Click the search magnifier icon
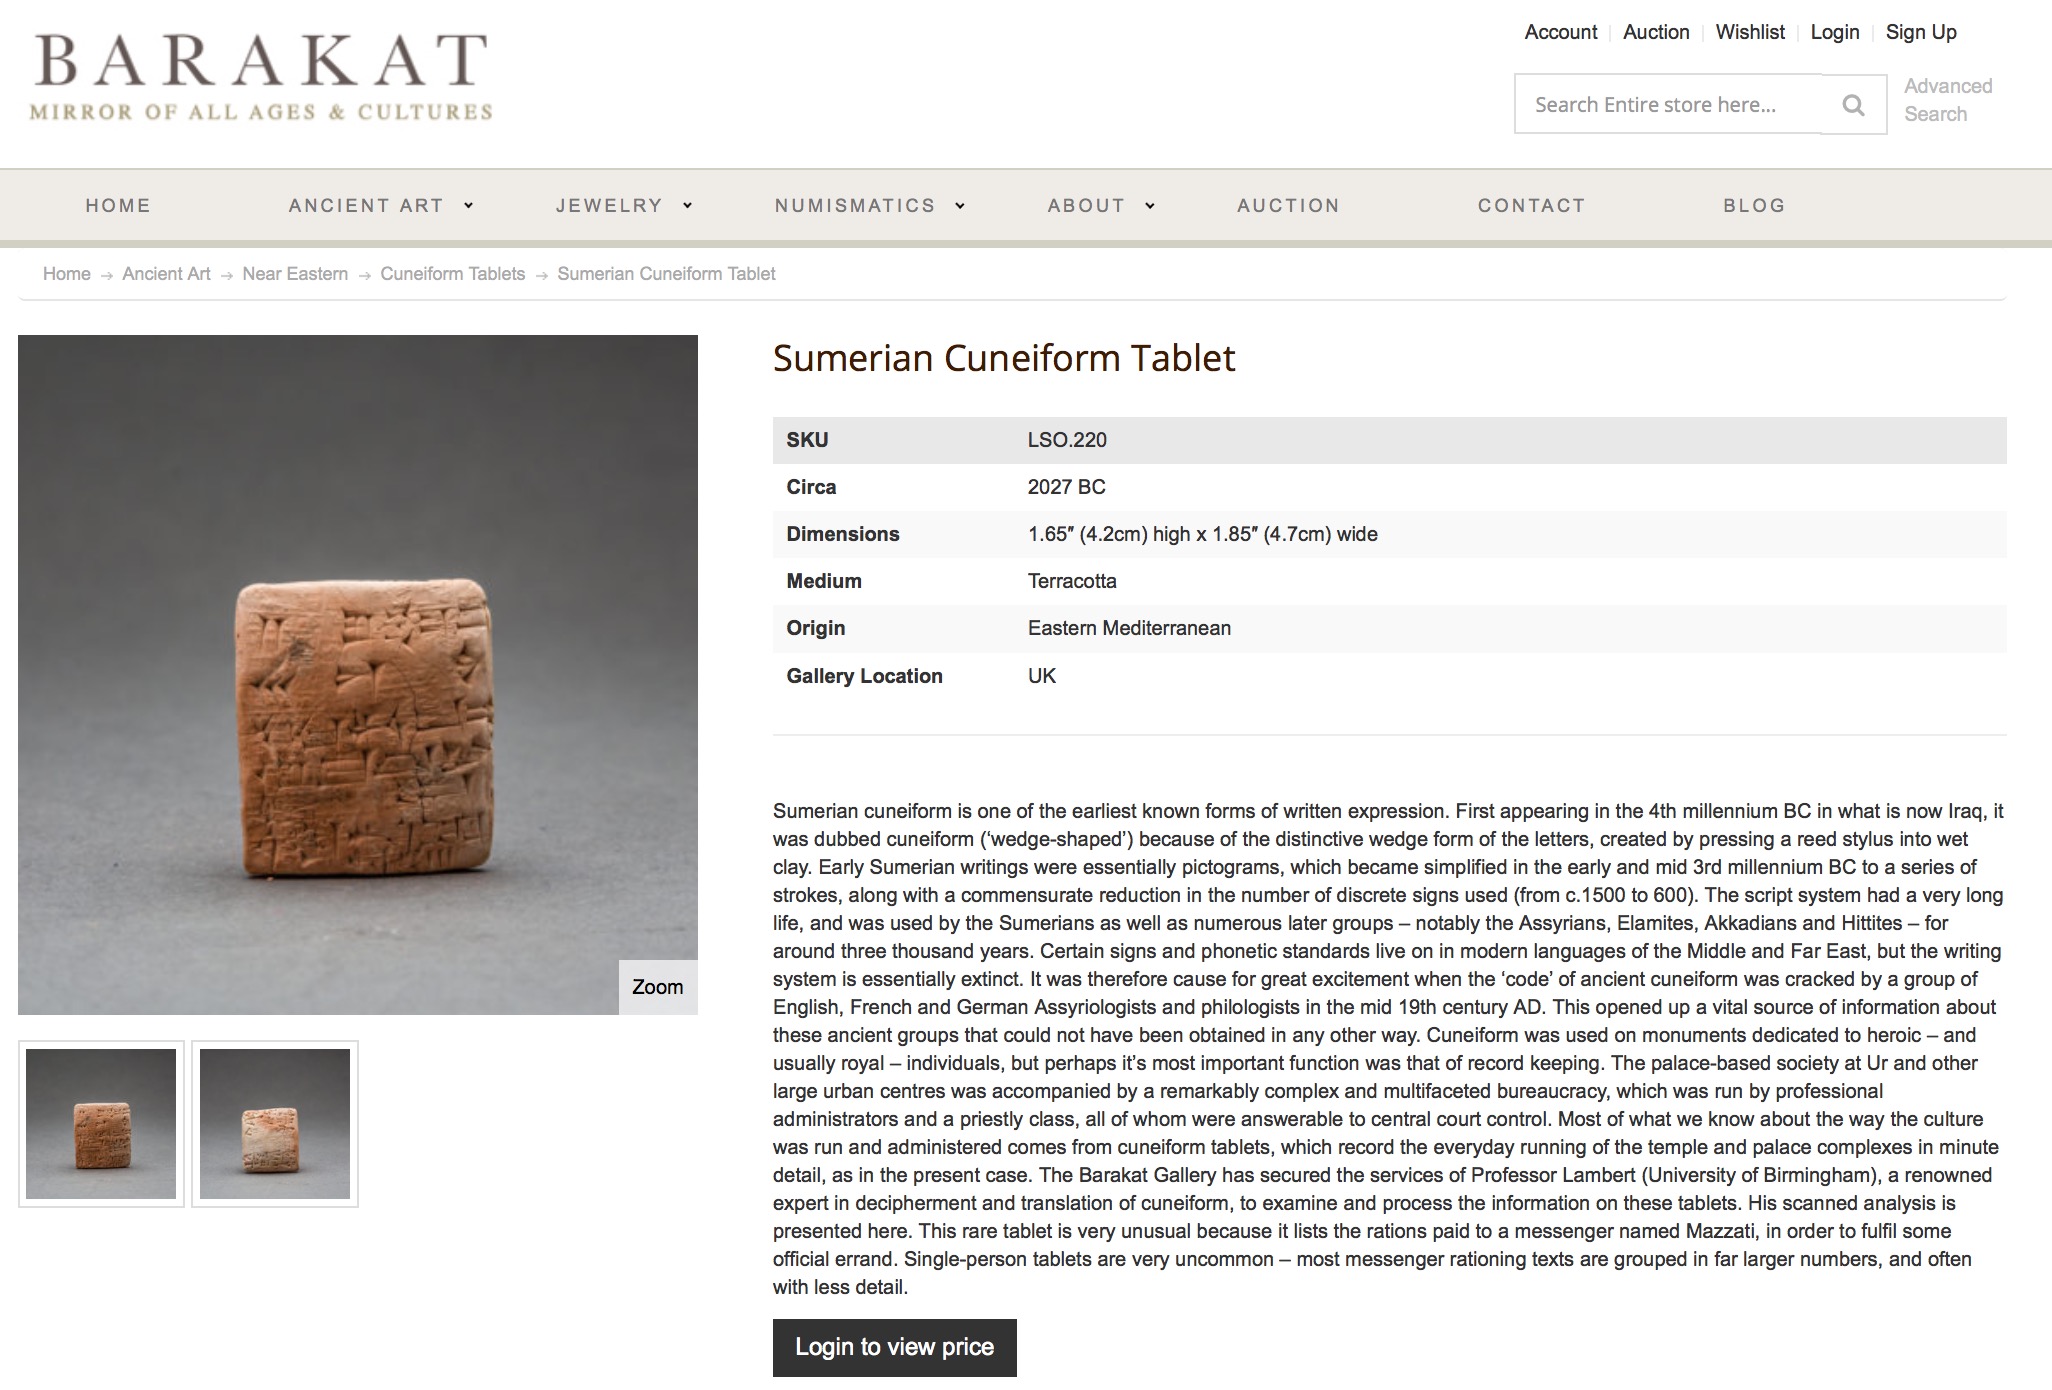Screen dimensions: 2052x1390 coord(1853,105)
